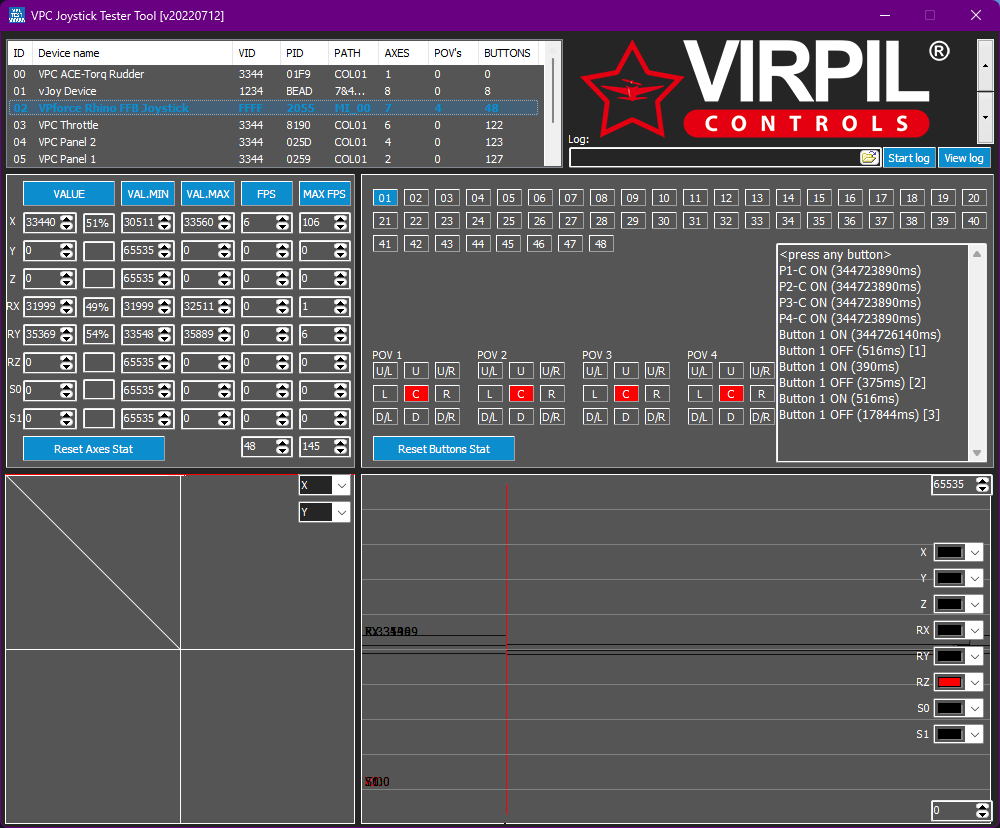This screenshot has height=828, width=1000.
Task: Click the MAX FPS header button
Action: tap(325, 194)
